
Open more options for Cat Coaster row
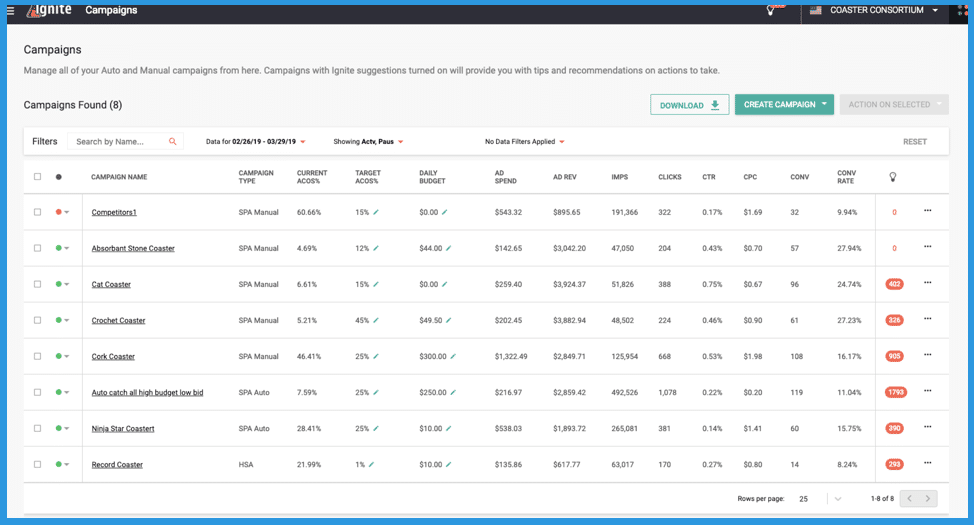(x=927, y=283)
